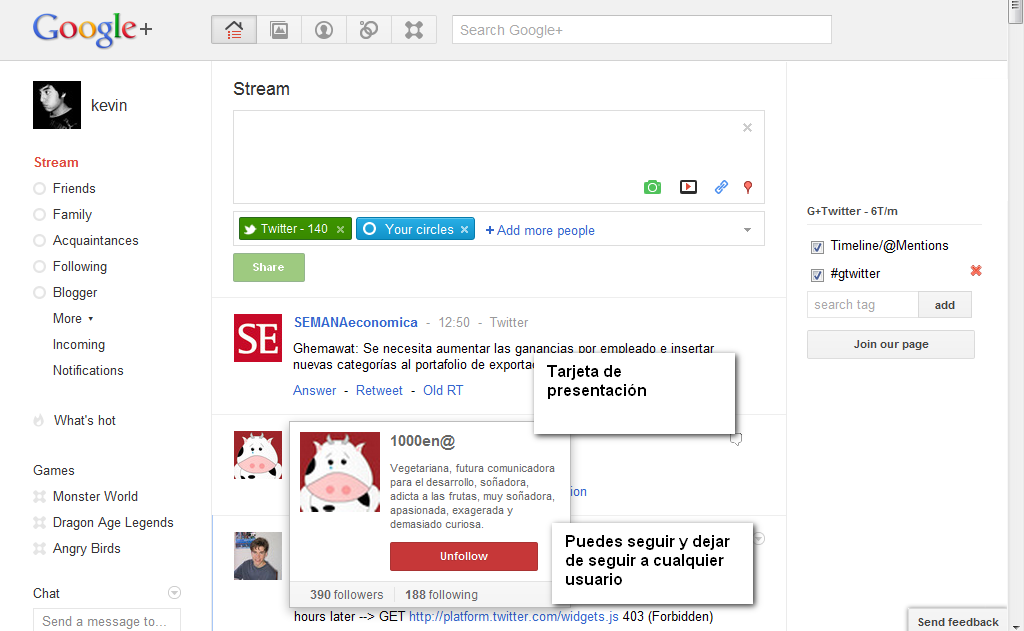Image resolution: width=1024 pixels, height=631 pixels.
Task: Open Notifications in the sidebar
Action: point(88,370)
